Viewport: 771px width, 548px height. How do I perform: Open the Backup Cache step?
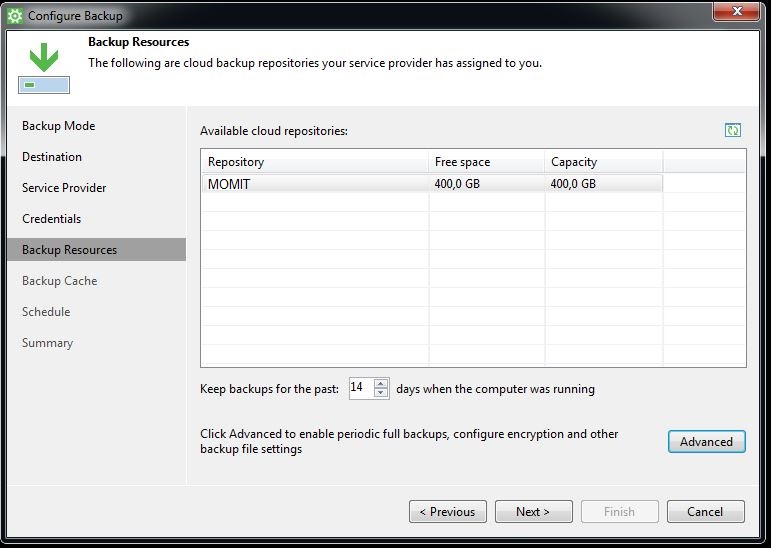[59, 281]
